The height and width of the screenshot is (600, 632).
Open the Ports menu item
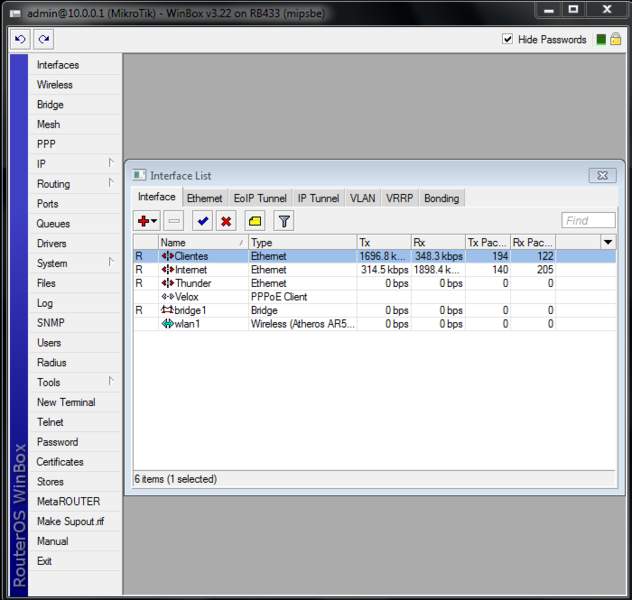tap(75, 203)
